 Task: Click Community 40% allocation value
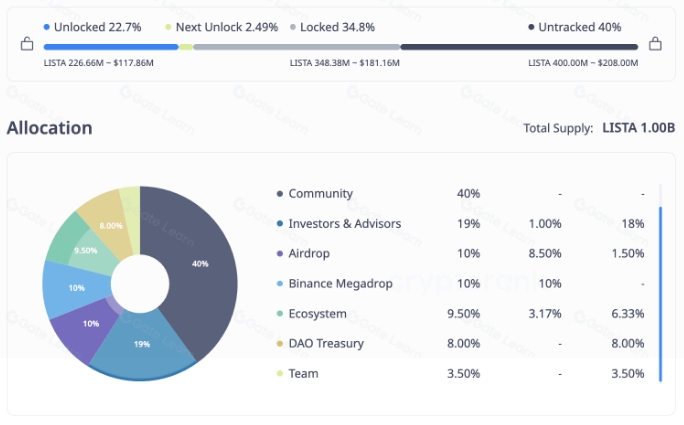[469, 193]
